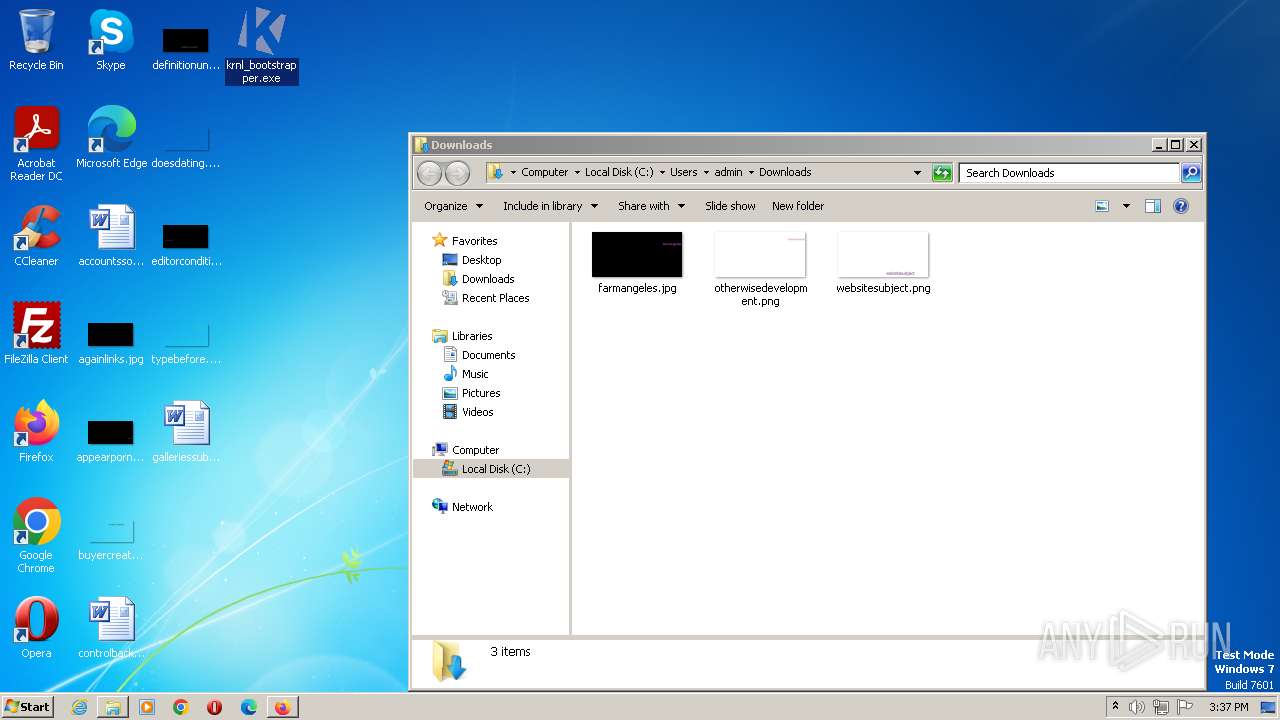The width and height of the screenshot is (1280, 720).
Task: Open Include in library dropdown
Action: 550,206
